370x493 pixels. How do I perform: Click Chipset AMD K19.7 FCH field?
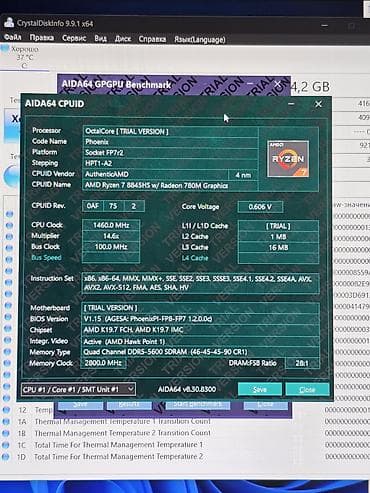(201, 330)
